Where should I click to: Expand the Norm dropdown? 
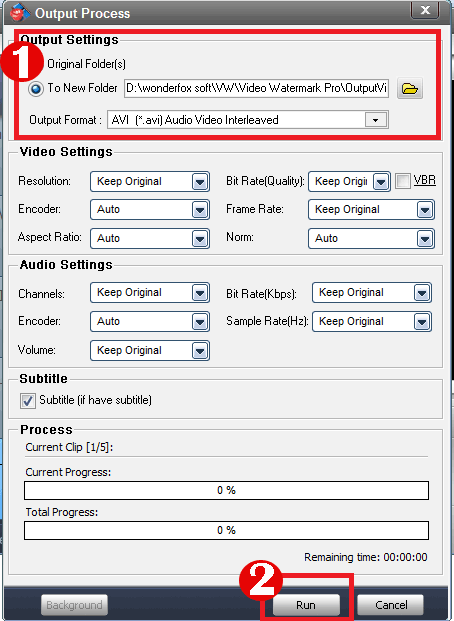pyautogui.click(x=371, y=238)
